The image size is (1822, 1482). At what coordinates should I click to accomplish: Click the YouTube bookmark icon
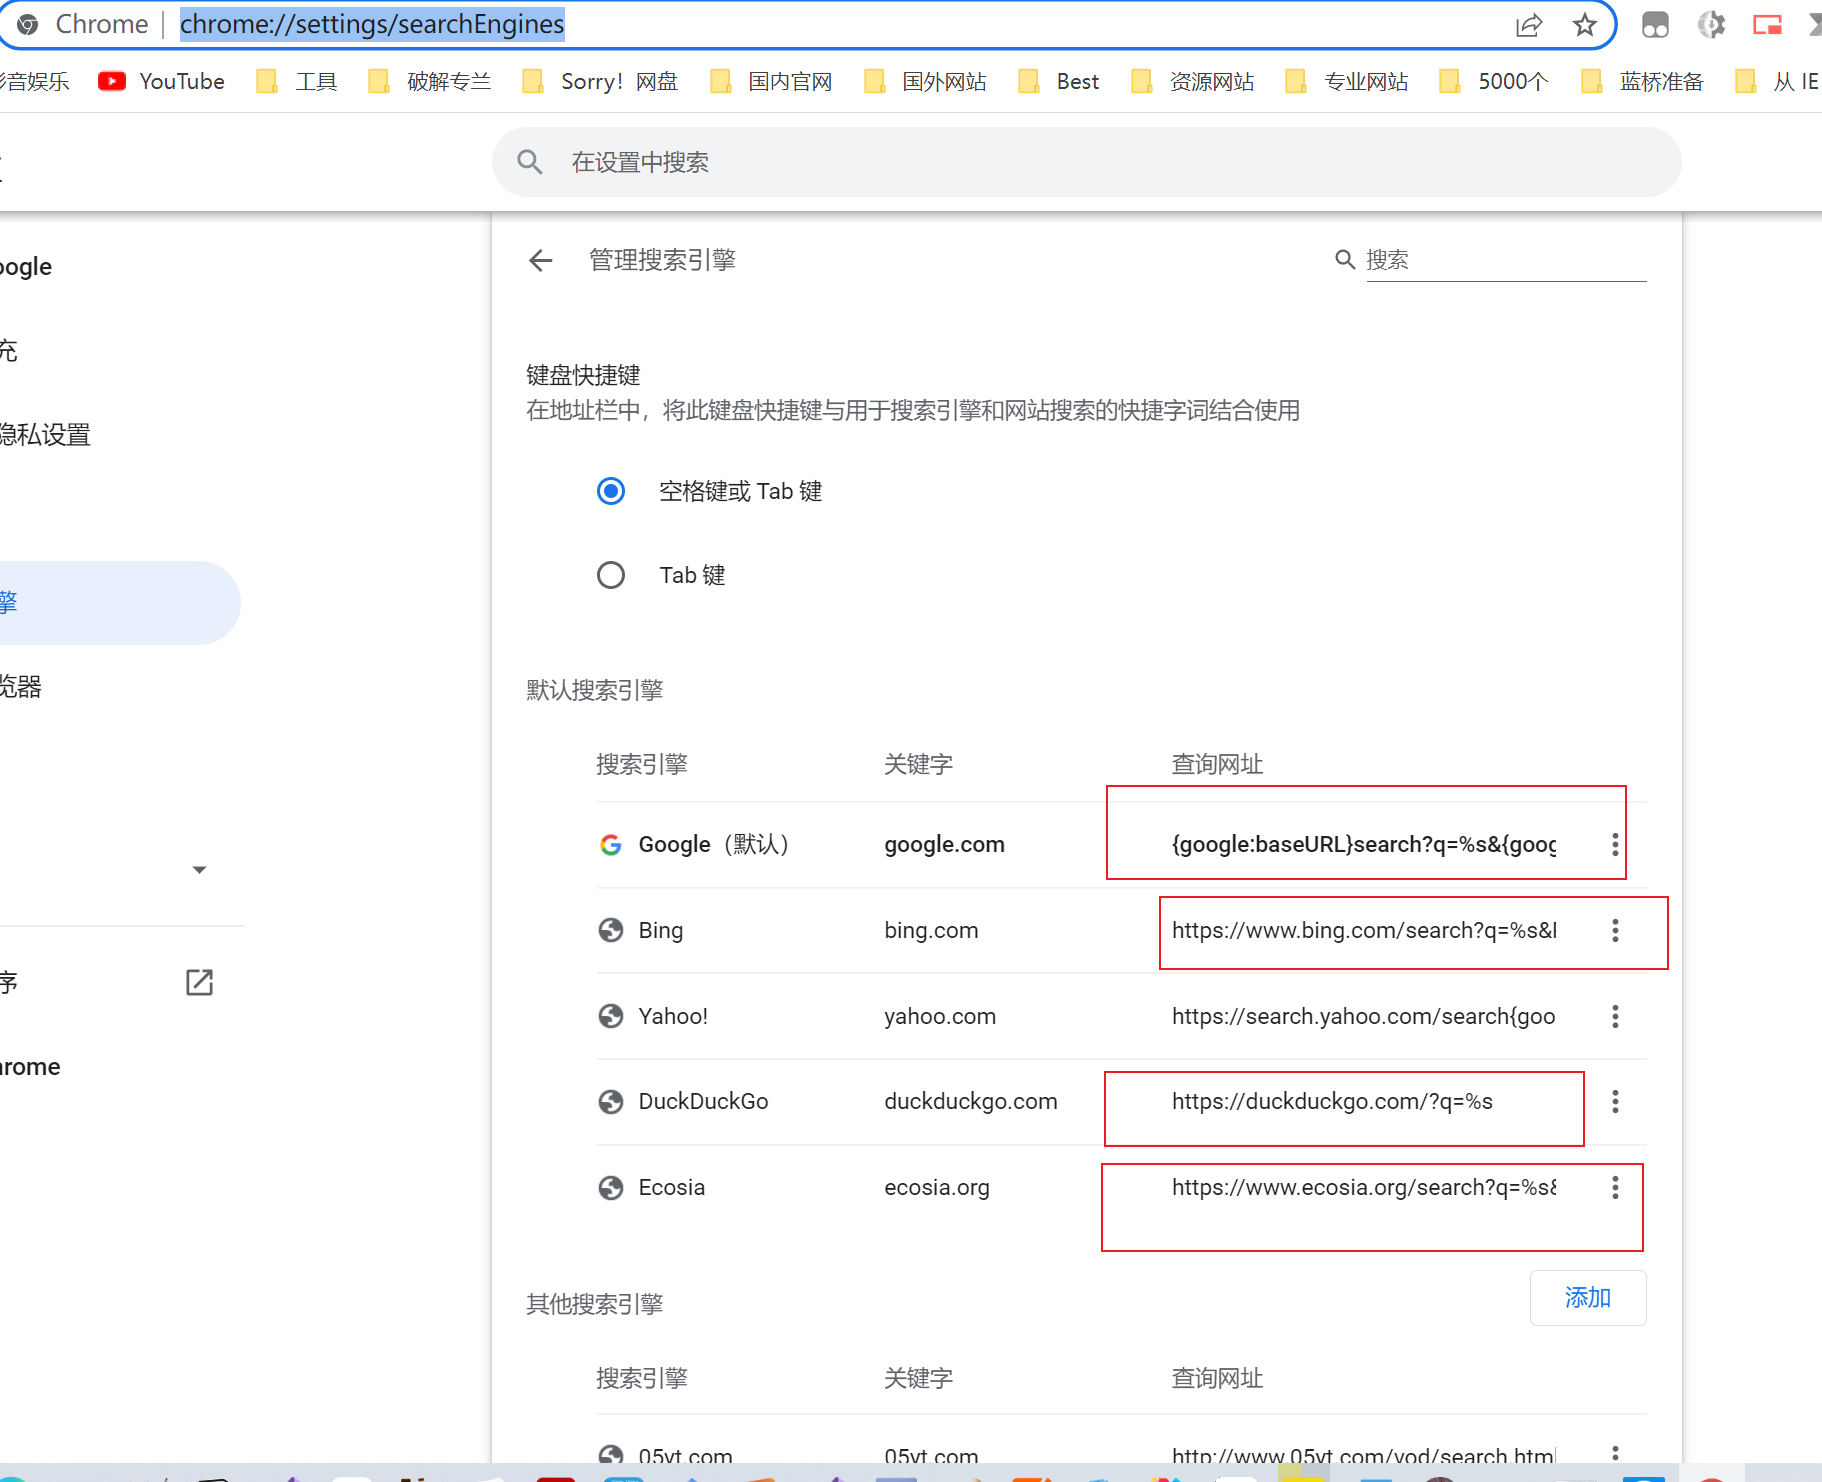pos(112,82)
